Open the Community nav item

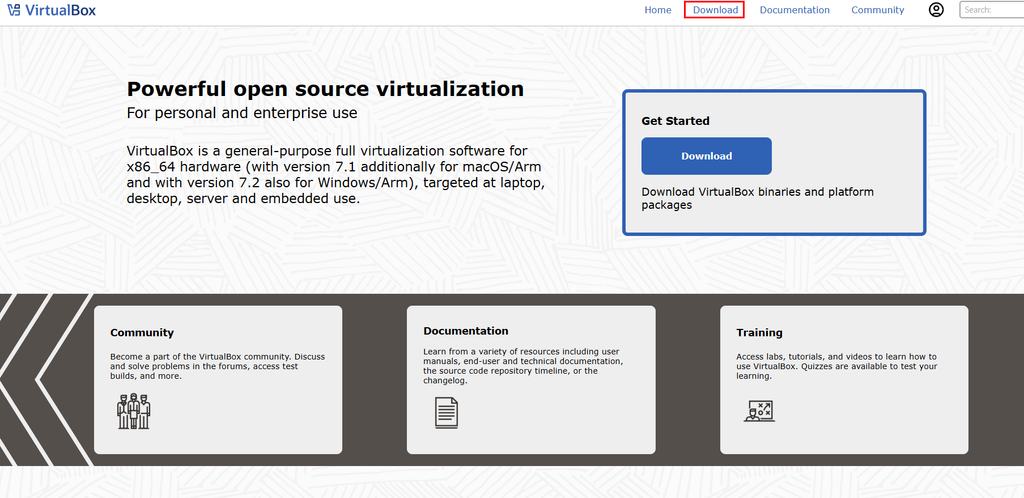[x=878, y=10]
